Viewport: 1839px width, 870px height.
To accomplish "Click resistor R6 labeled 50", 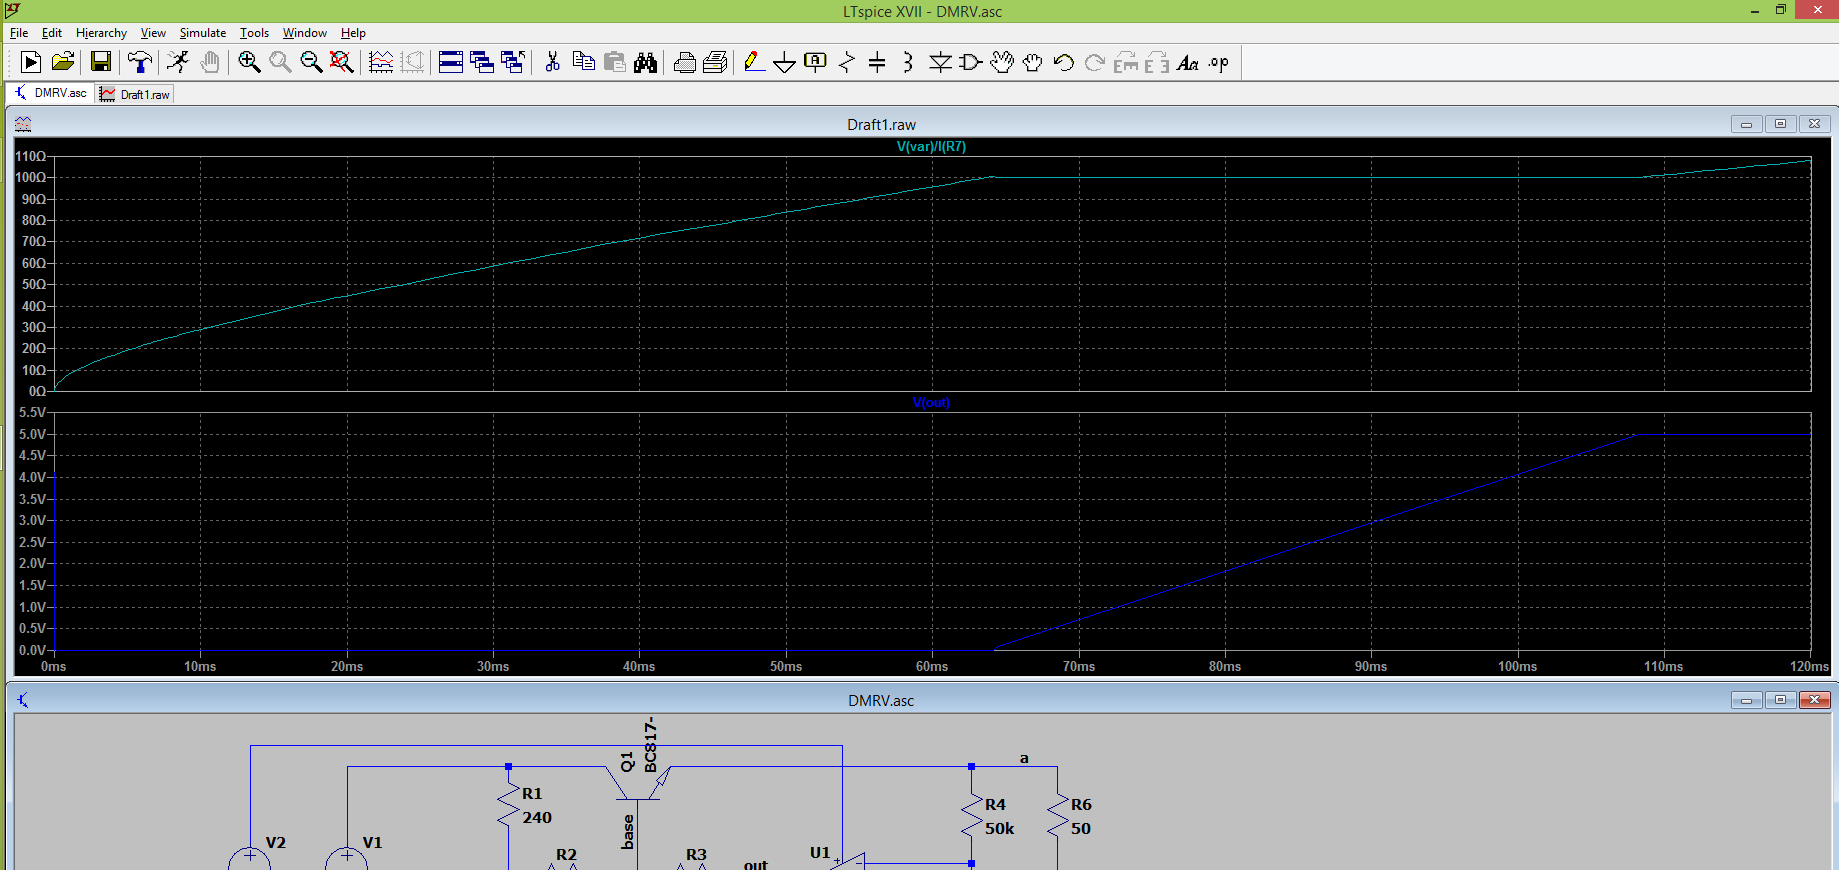I will pos(1058,816).
